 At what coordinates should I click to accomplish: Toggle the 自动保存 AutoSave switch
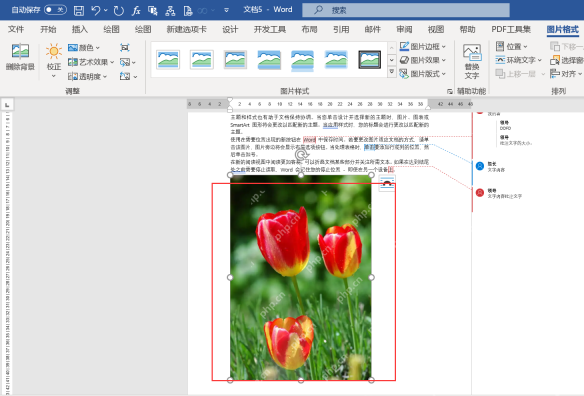pos(55,10)
